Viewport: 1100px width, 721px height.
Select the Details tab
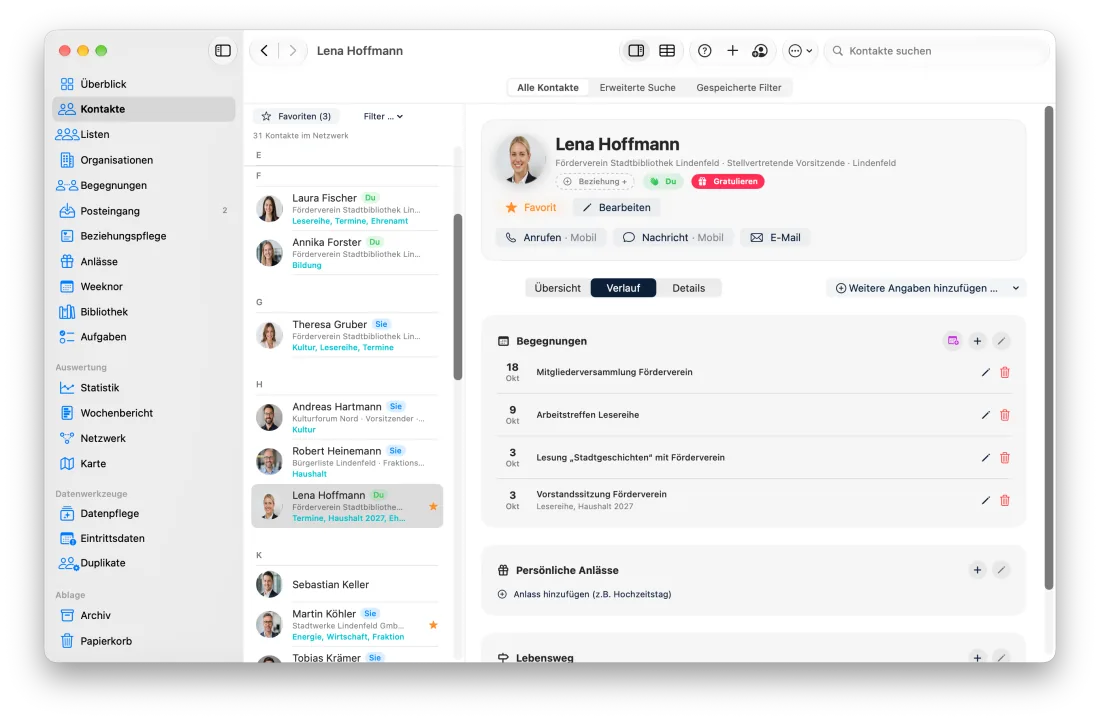click(689, 288)
